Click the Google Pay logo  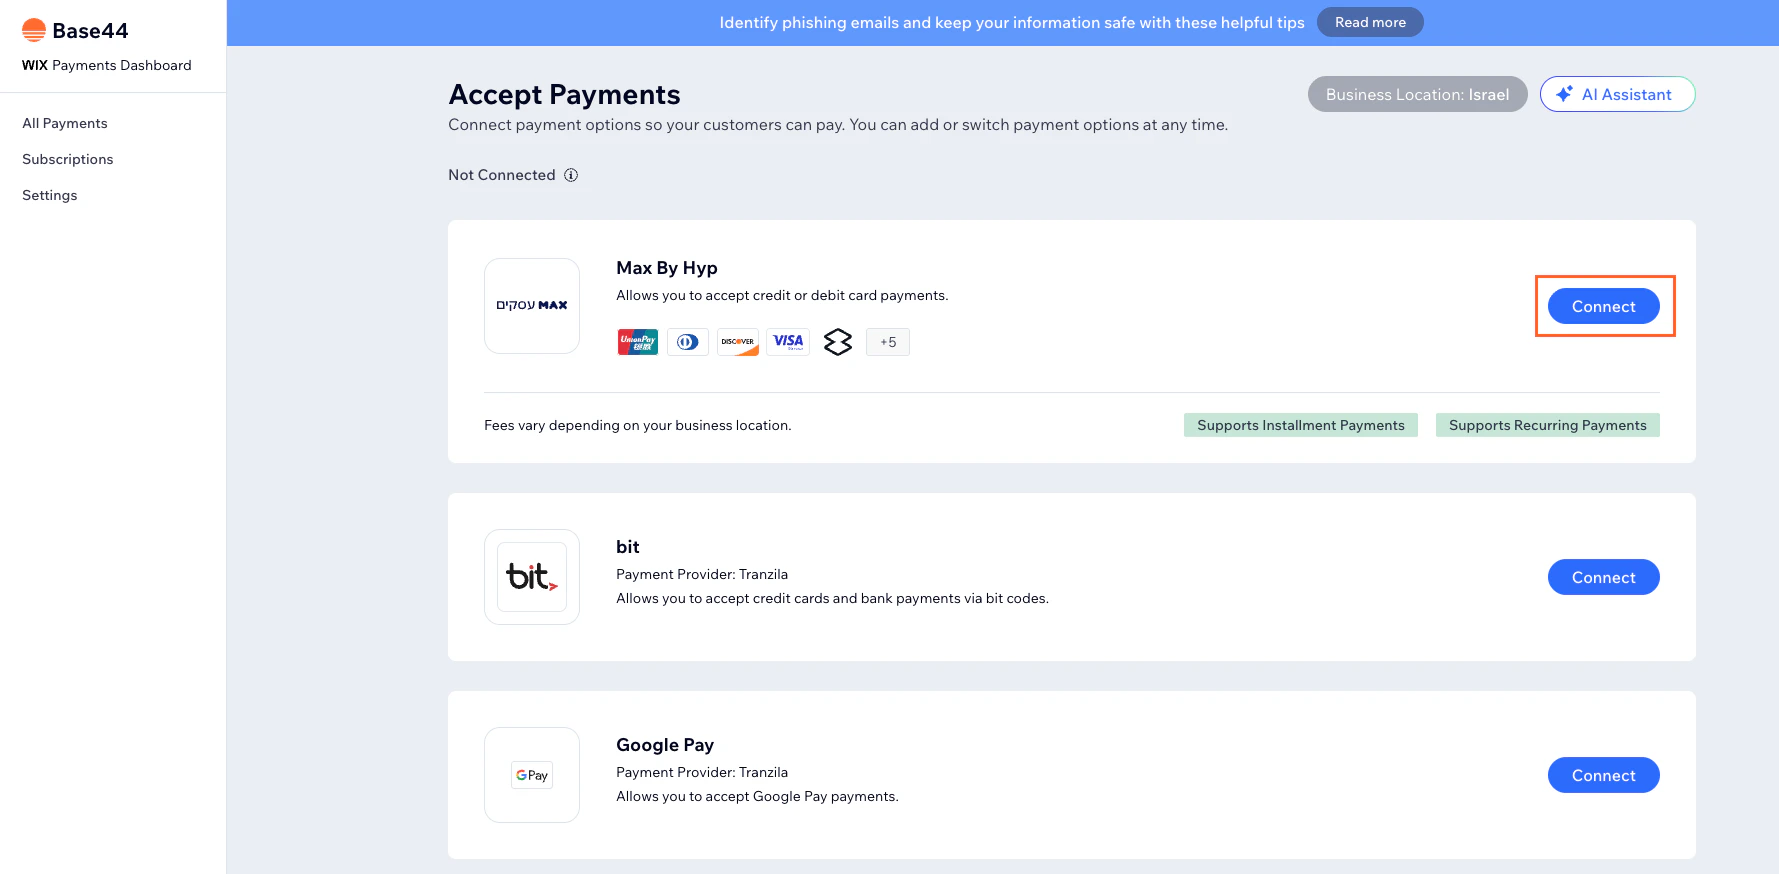(532, 775)
